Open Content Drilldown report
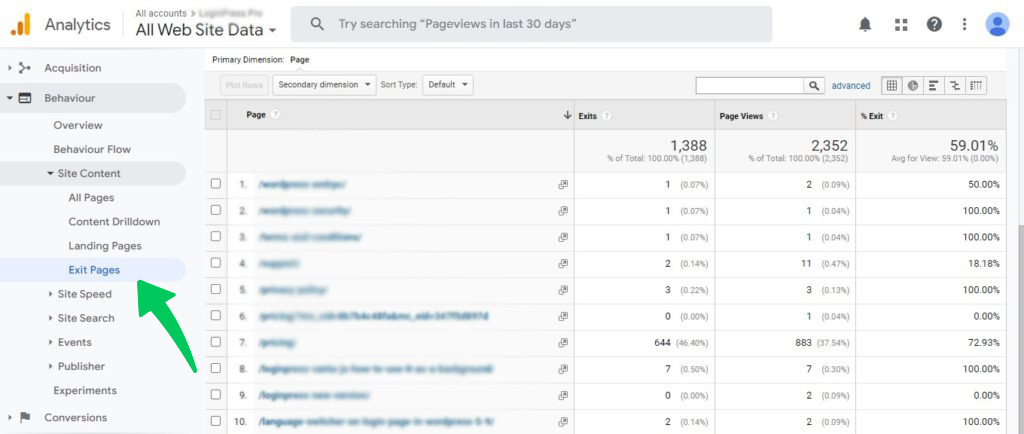 (114, 222)
